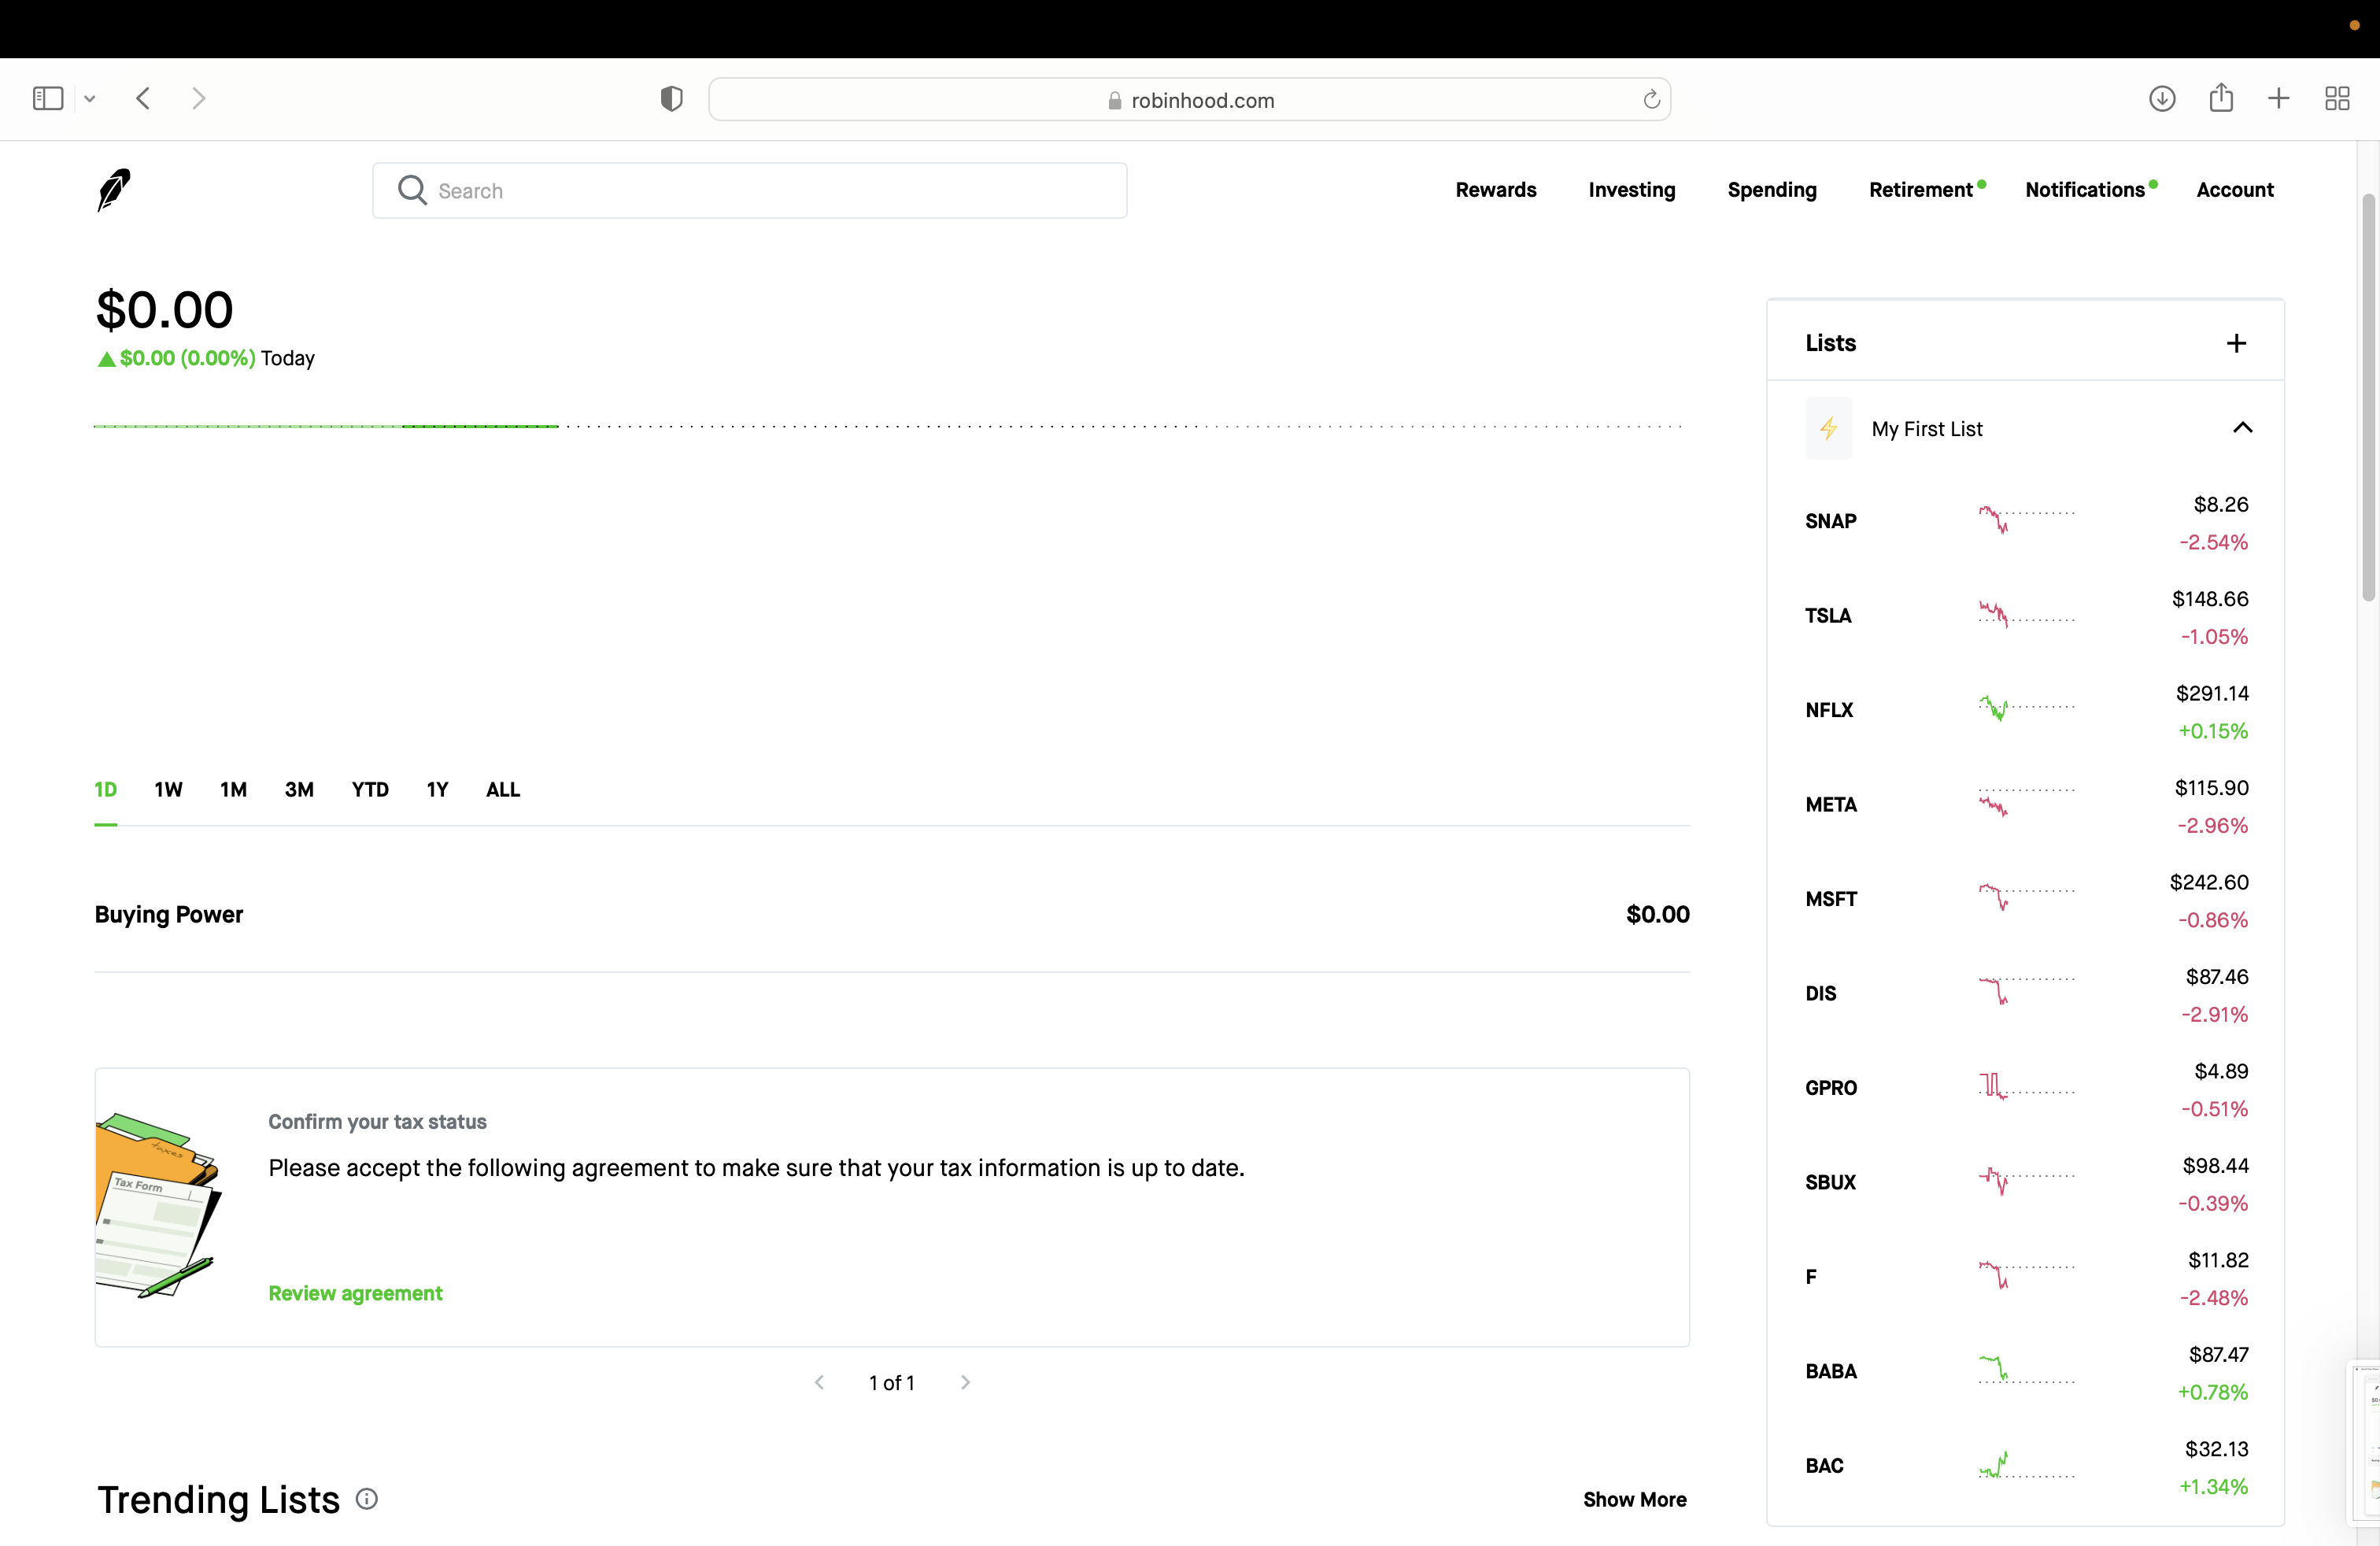Create a new list with the plus icon
This screenshot has height=1546, width=2380.
pyautogui.click(x=2236, y=343)
